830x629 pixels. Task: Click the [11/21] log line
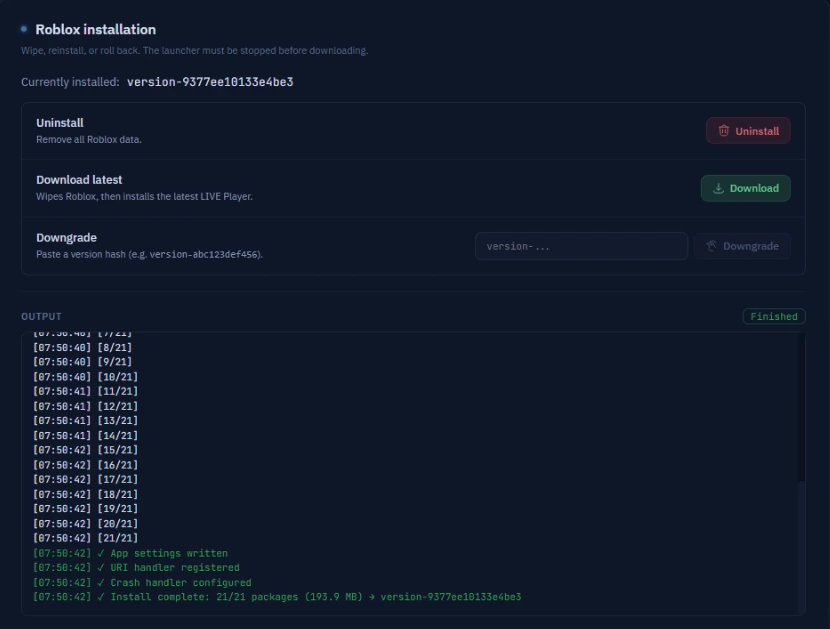(x=85, y=391)
